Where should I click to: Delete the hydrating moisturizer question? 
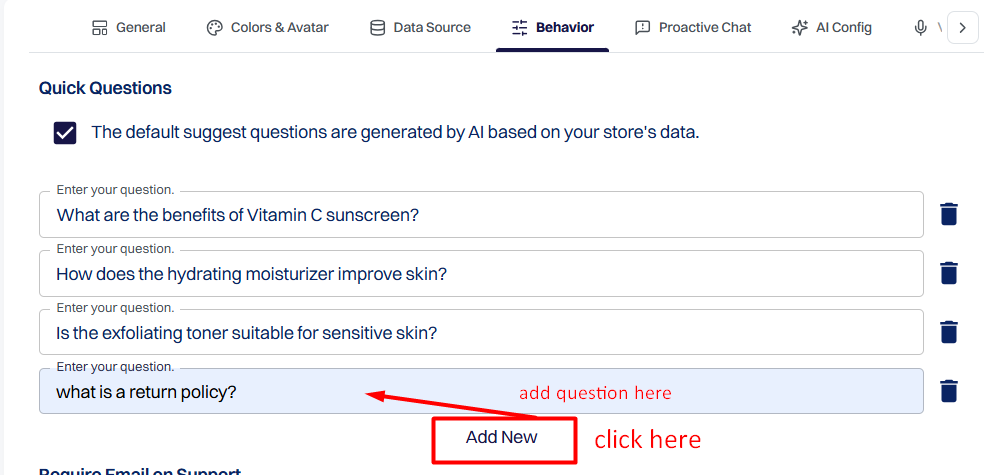coord(949,273)
